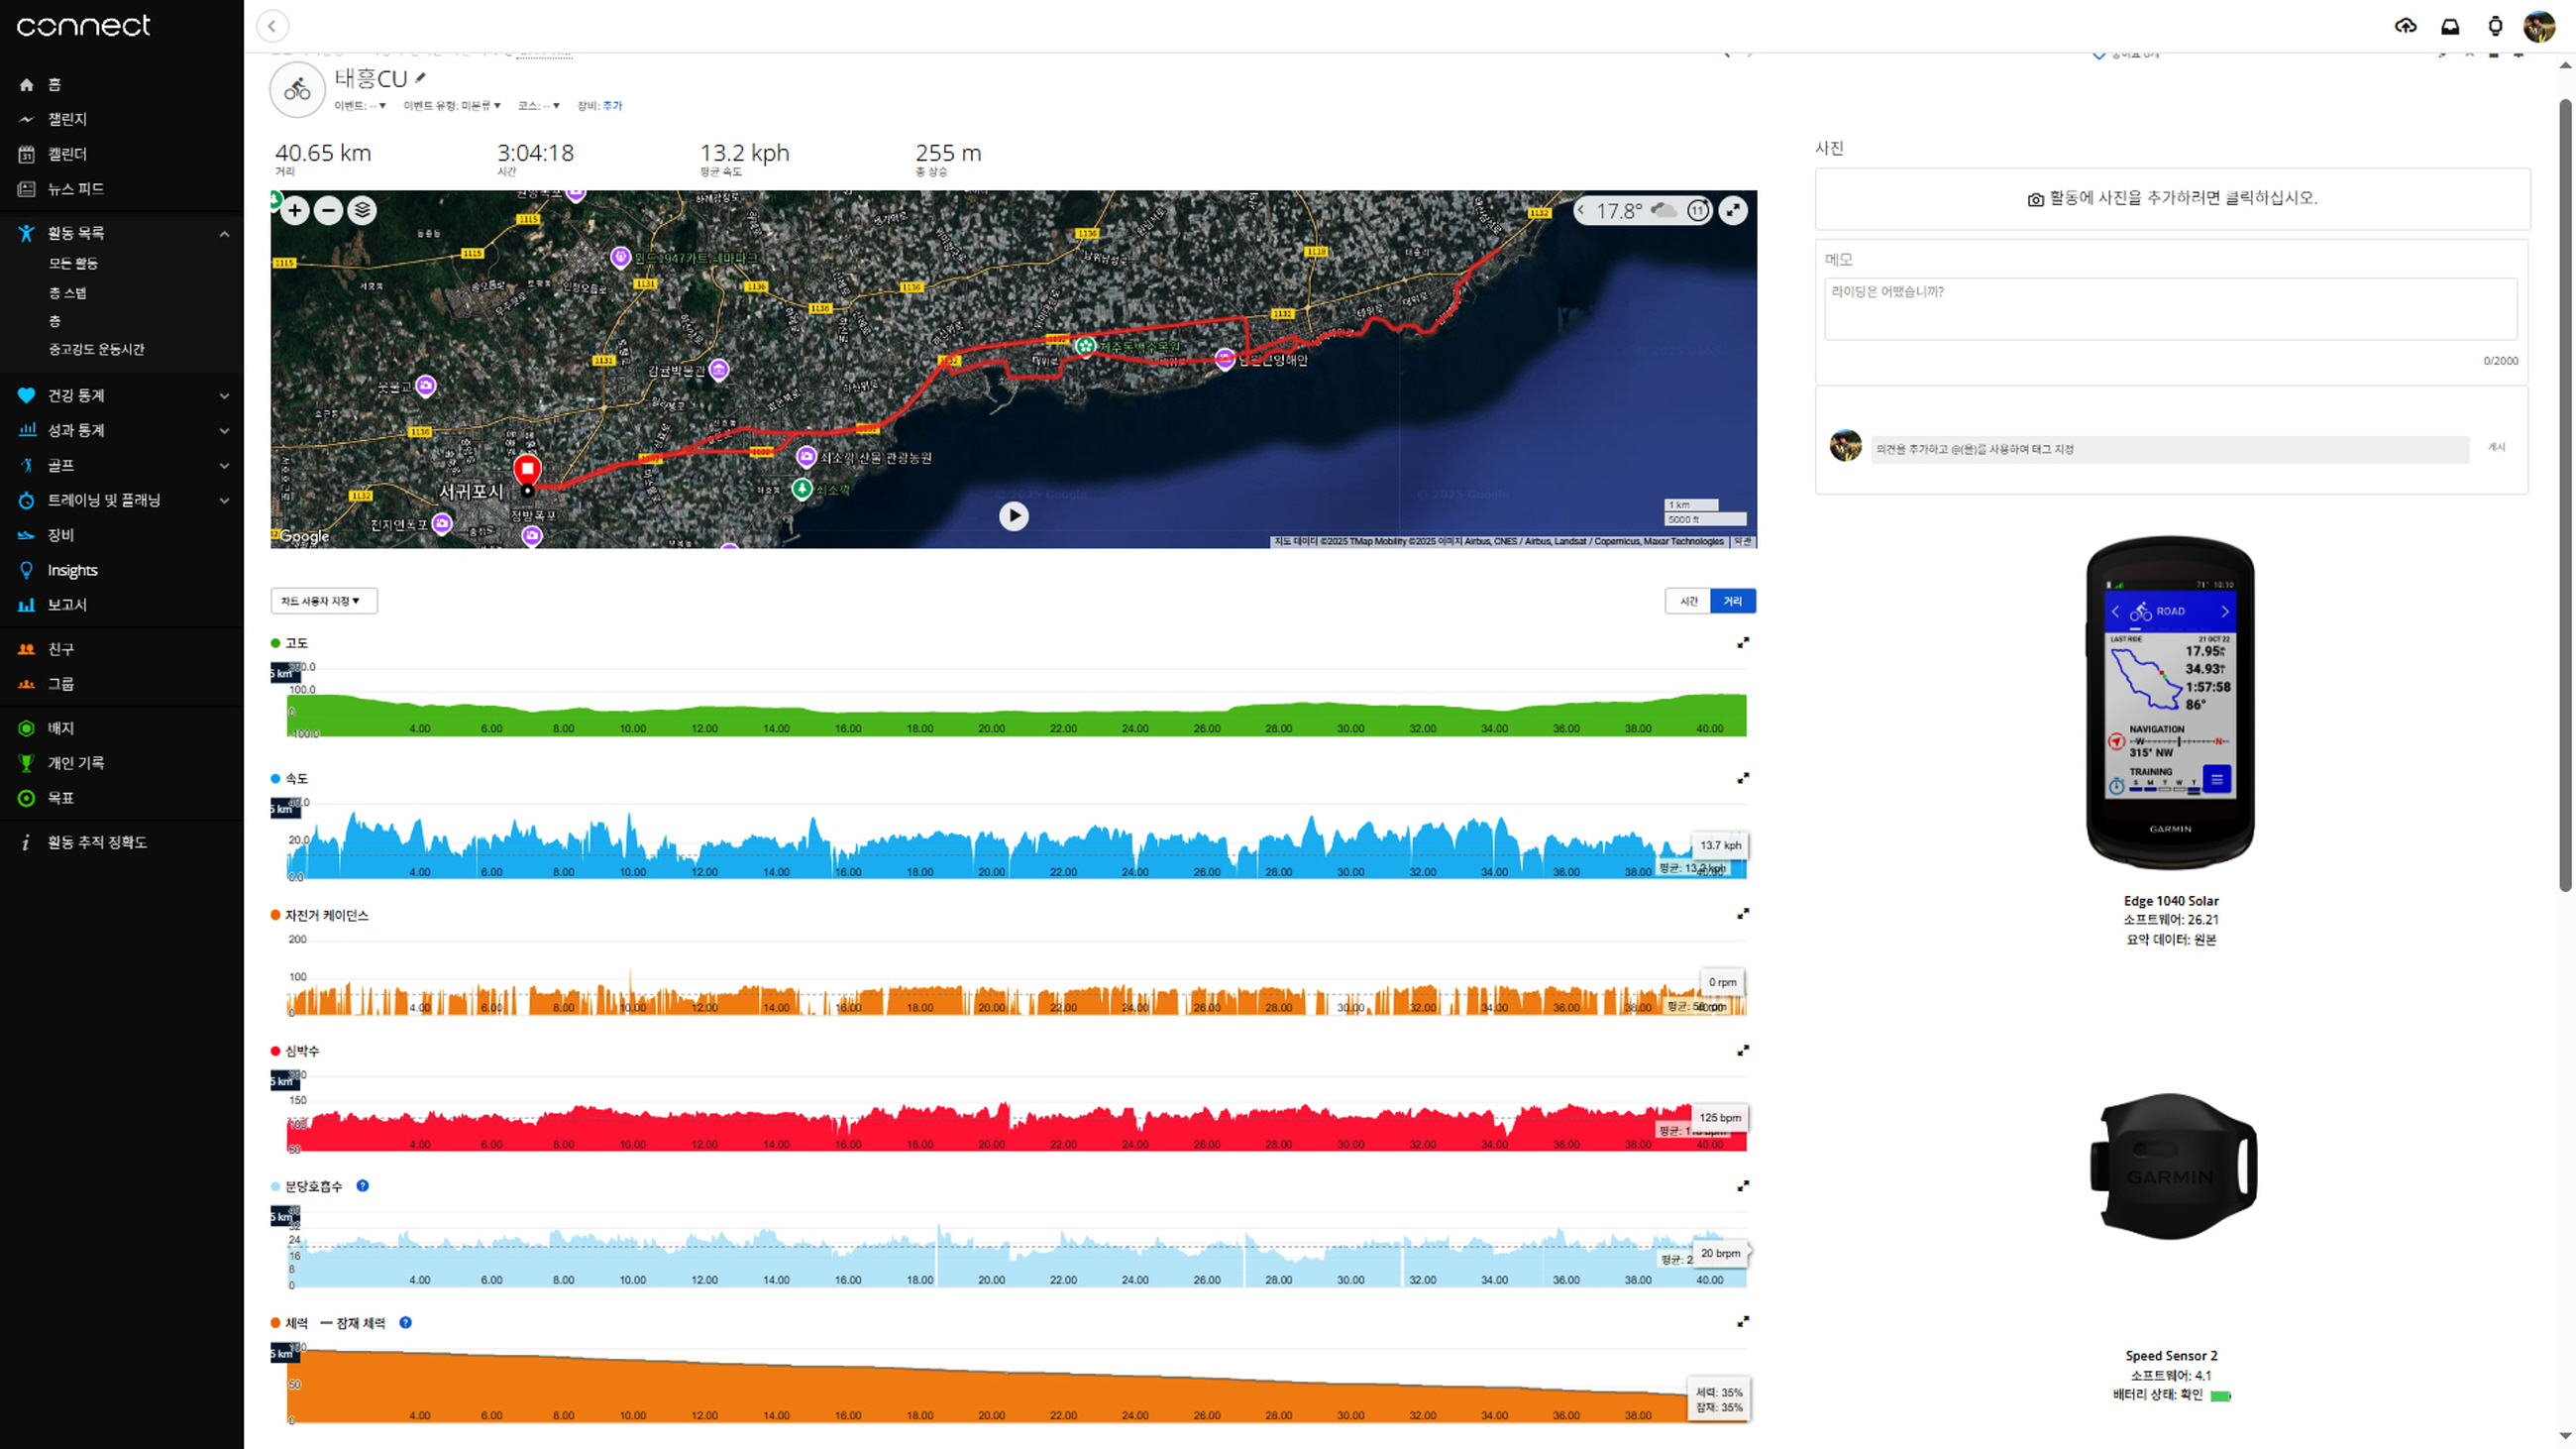Click the 추가 gear link
Viewport: 2576px width, 1449px height.
(x=612, y=106)
